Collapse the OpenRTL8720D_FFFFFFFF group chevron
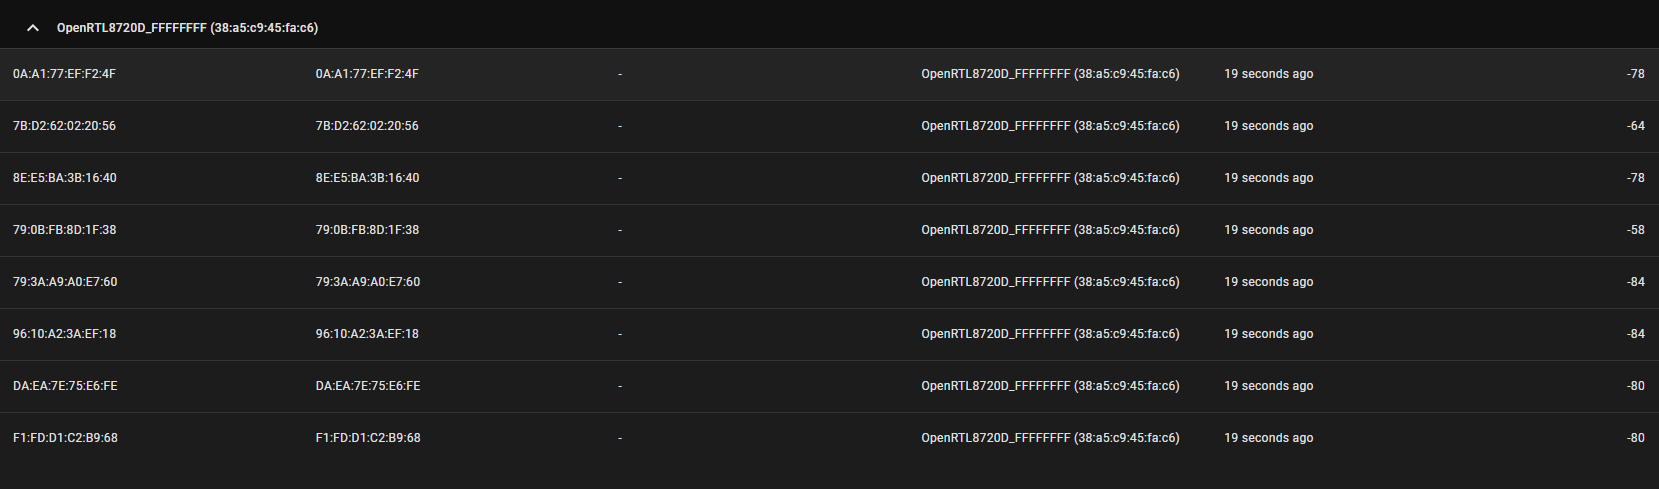 tap(33, 28)
